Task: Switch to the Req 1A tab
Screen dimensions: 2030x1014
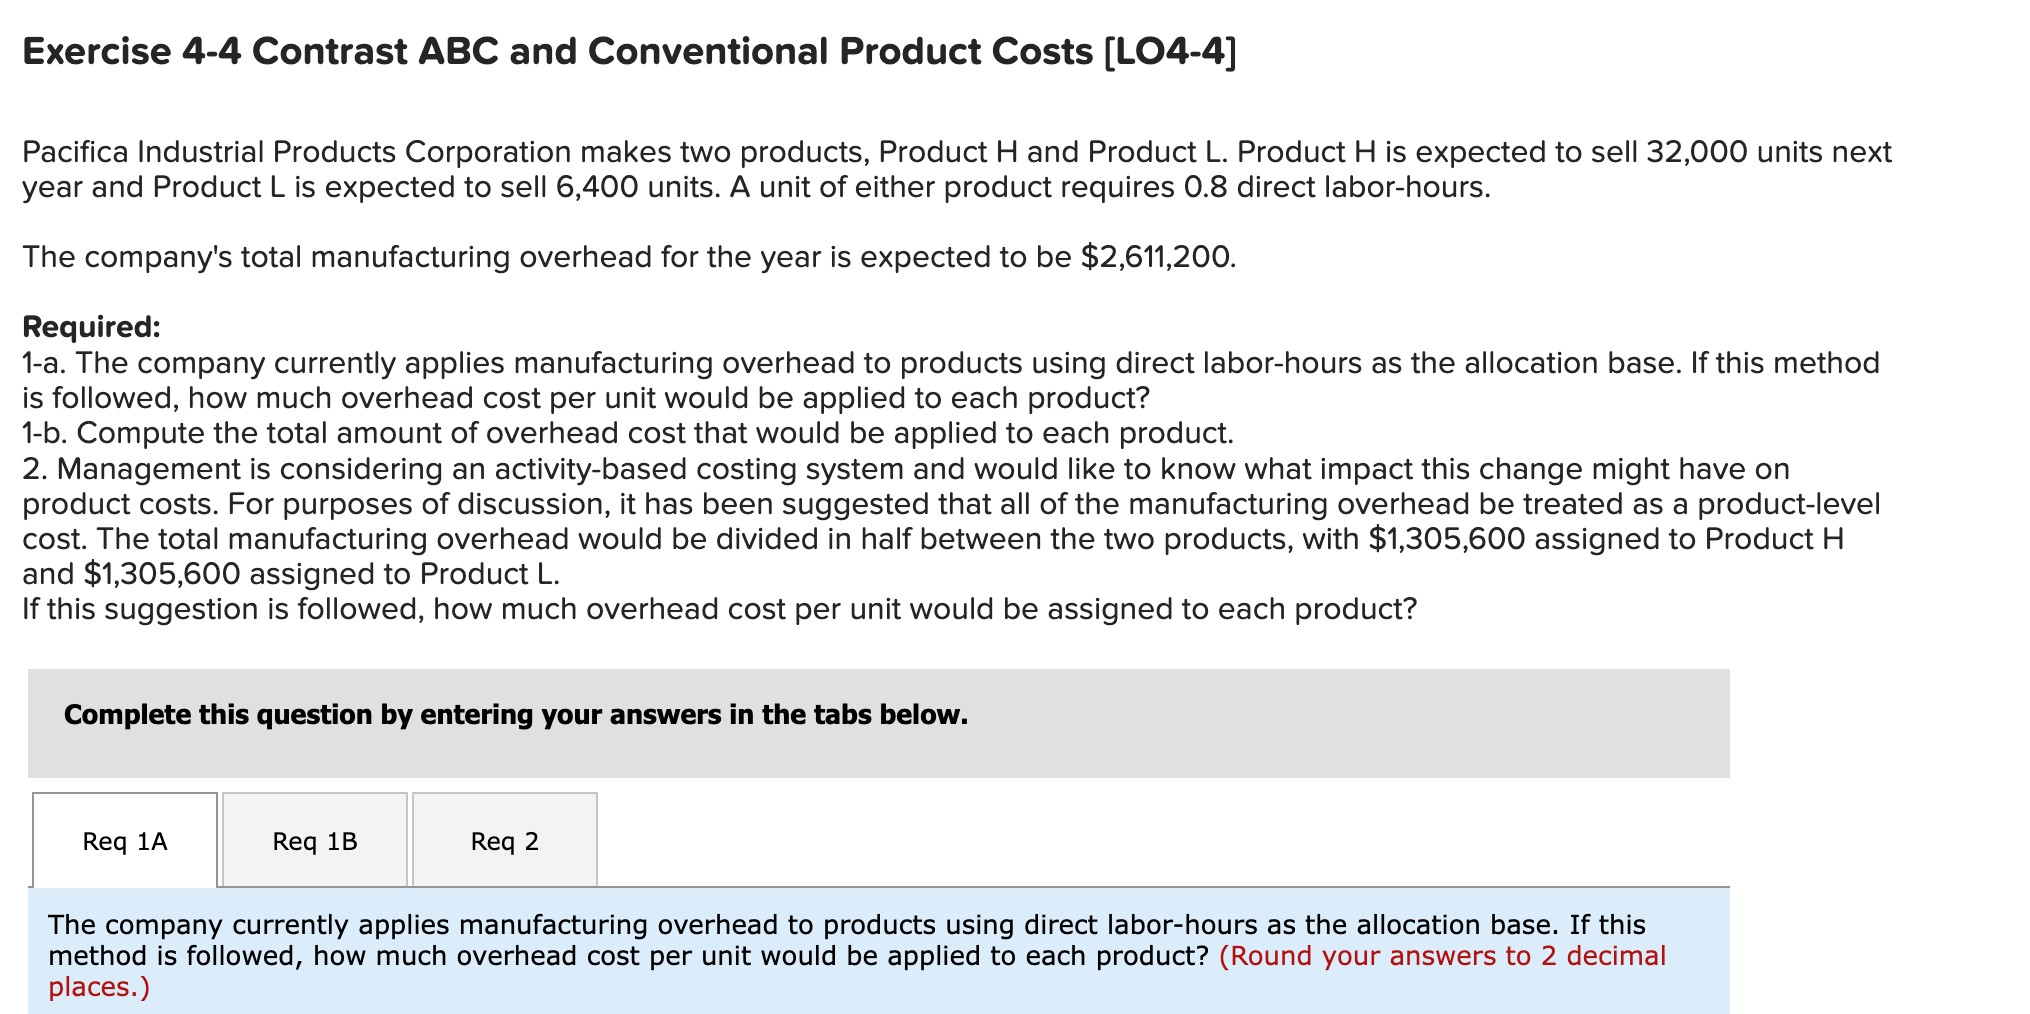Action: [x=123, y=841]
